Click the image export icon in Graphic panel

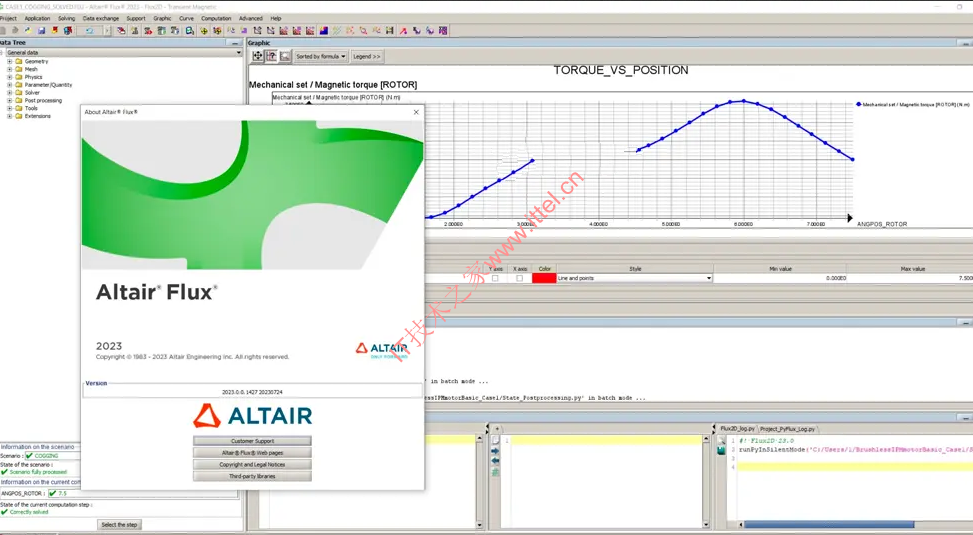pyautogui.click(x=285, y=56)
